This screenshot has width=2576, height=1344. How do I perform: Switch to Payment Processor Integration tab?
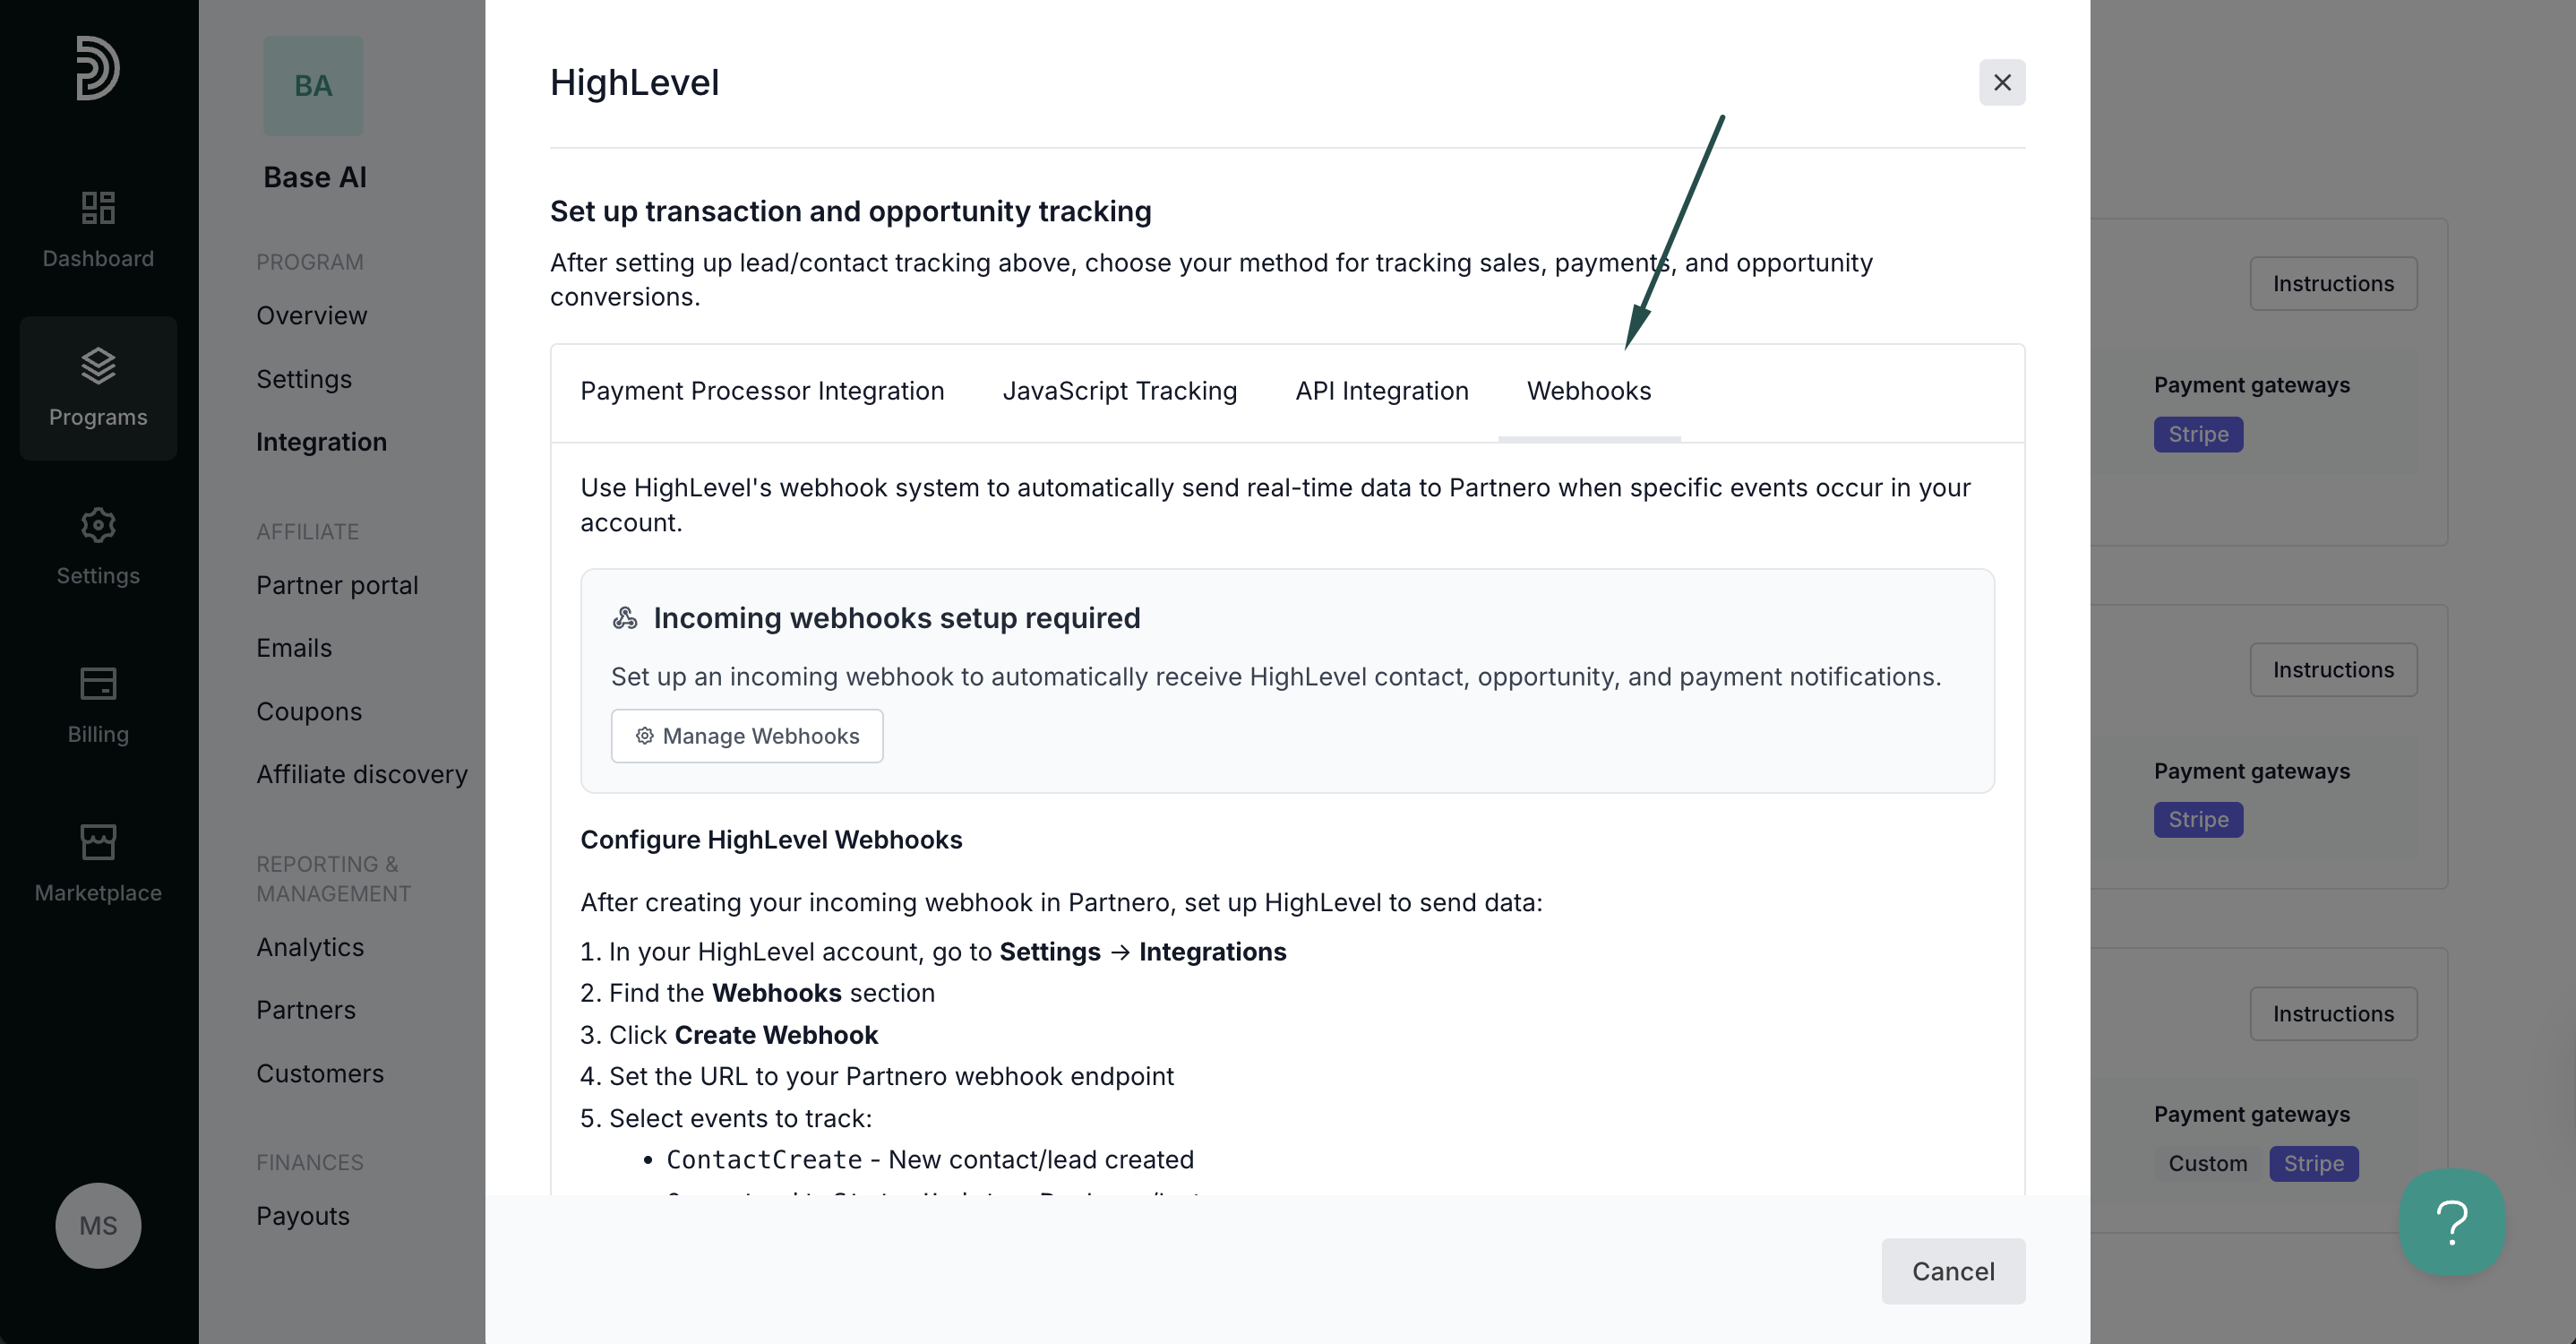pos(762,391)
